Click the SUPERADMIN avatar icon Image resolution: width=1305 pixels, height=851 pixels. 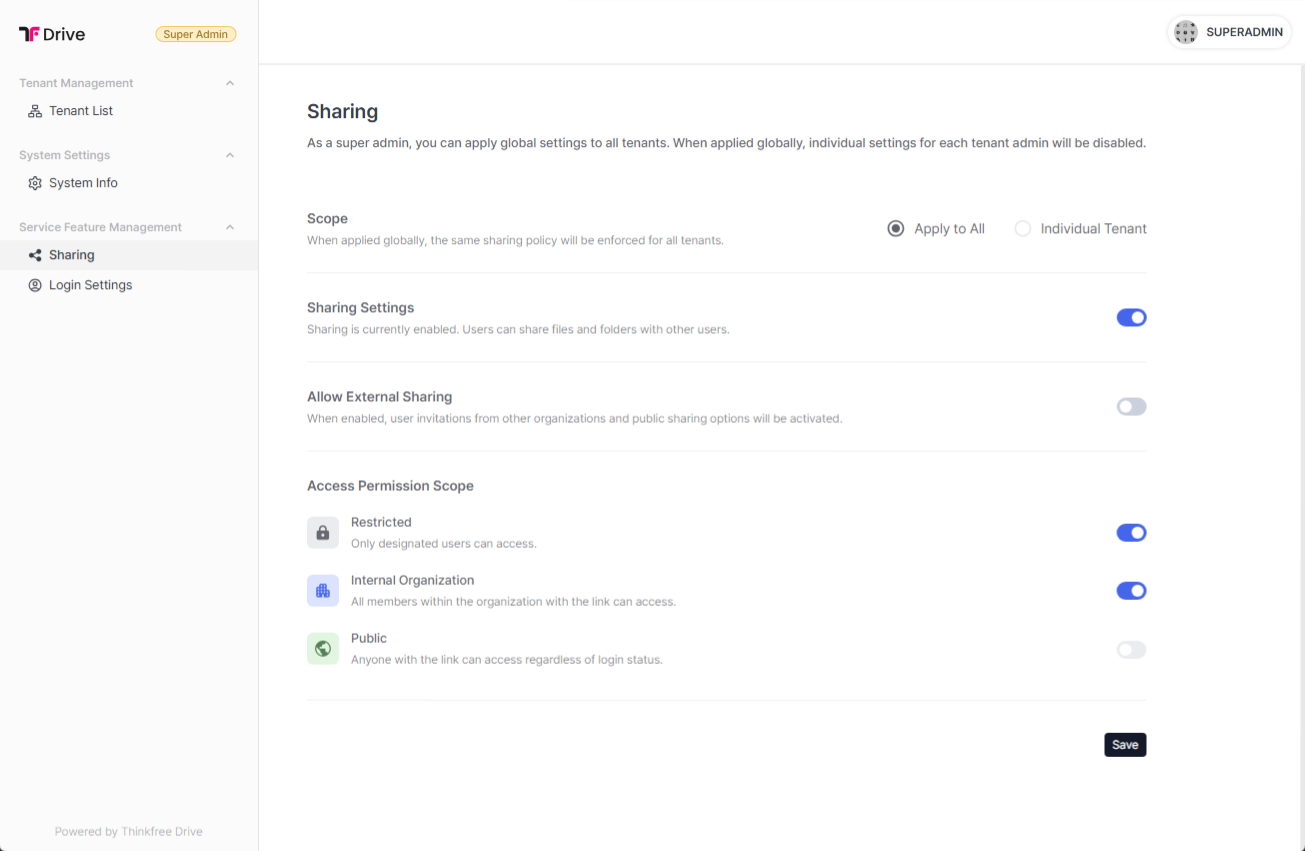coord(1186,32)
